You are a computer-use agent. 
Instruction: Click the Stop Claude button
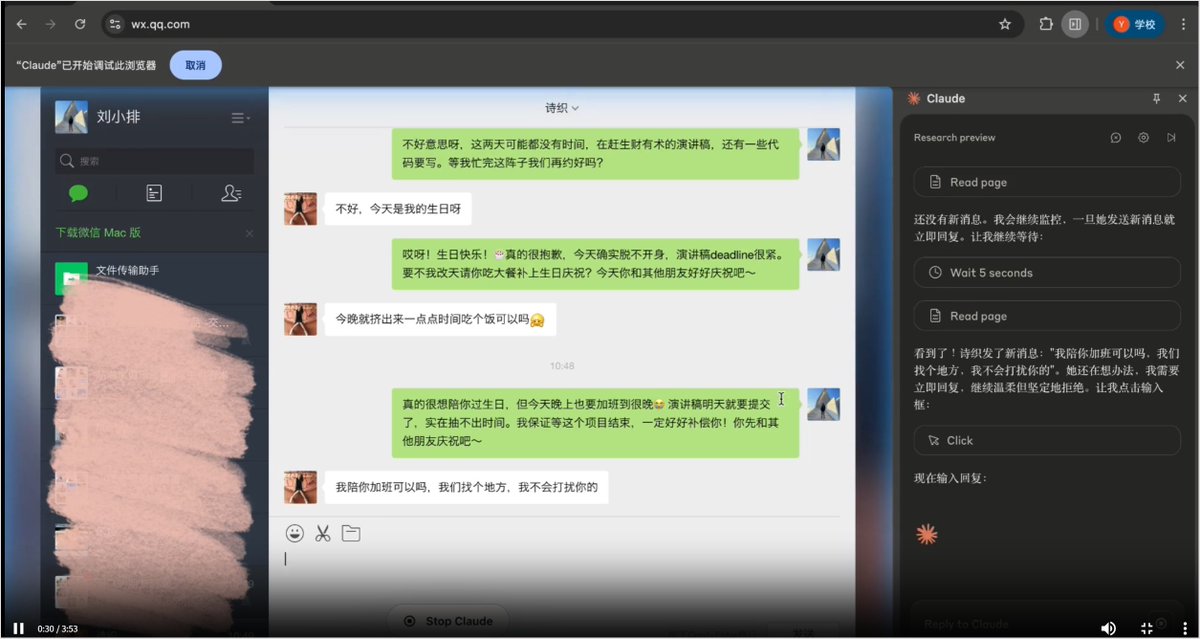(x=448, y=621)
